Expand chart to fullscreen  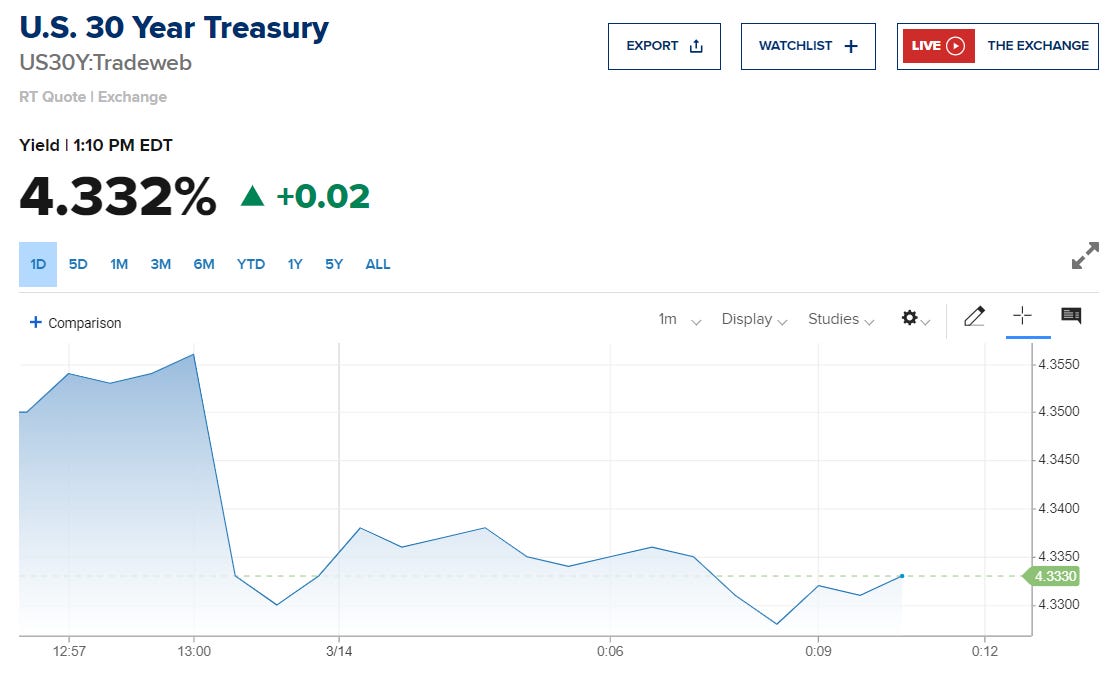tap(1085, 256)
